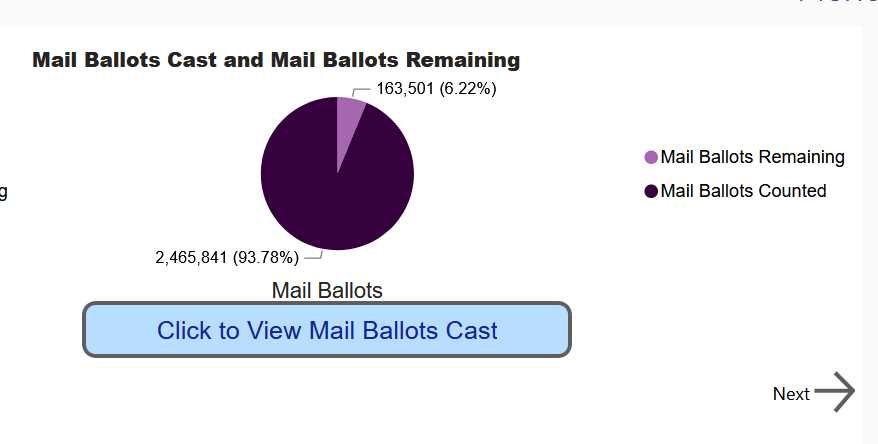
Task: Select the word Next beside the arrow
Action: pos(791,394)
